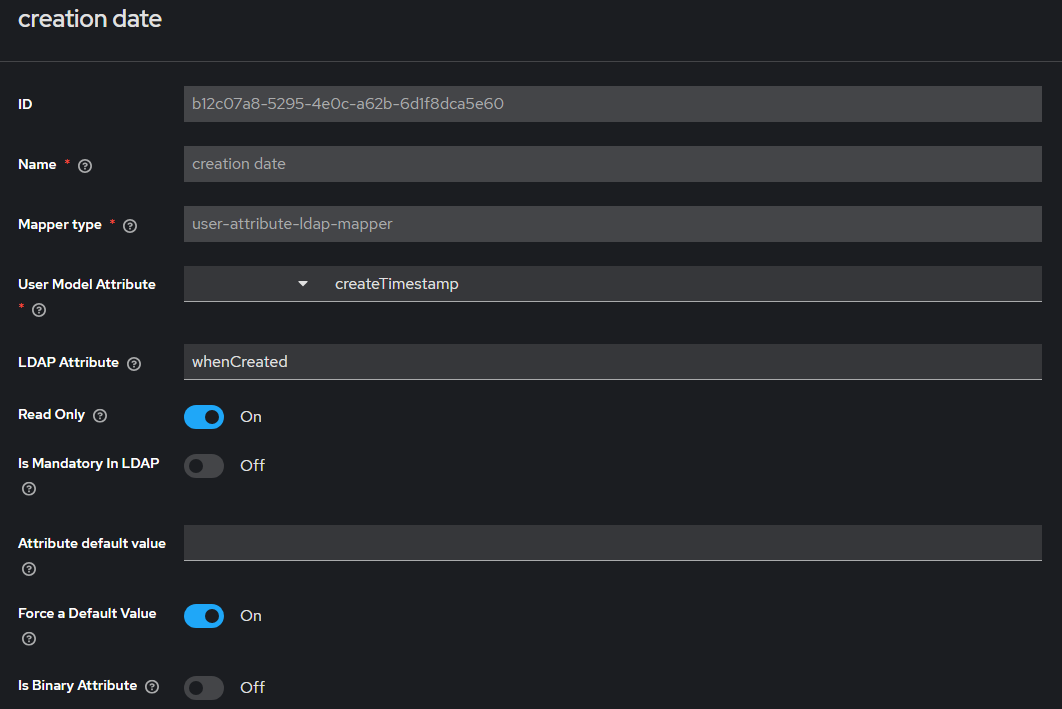
Task: Click the LDAP Attribute field with whenCreated
Action: click(612, 362)
